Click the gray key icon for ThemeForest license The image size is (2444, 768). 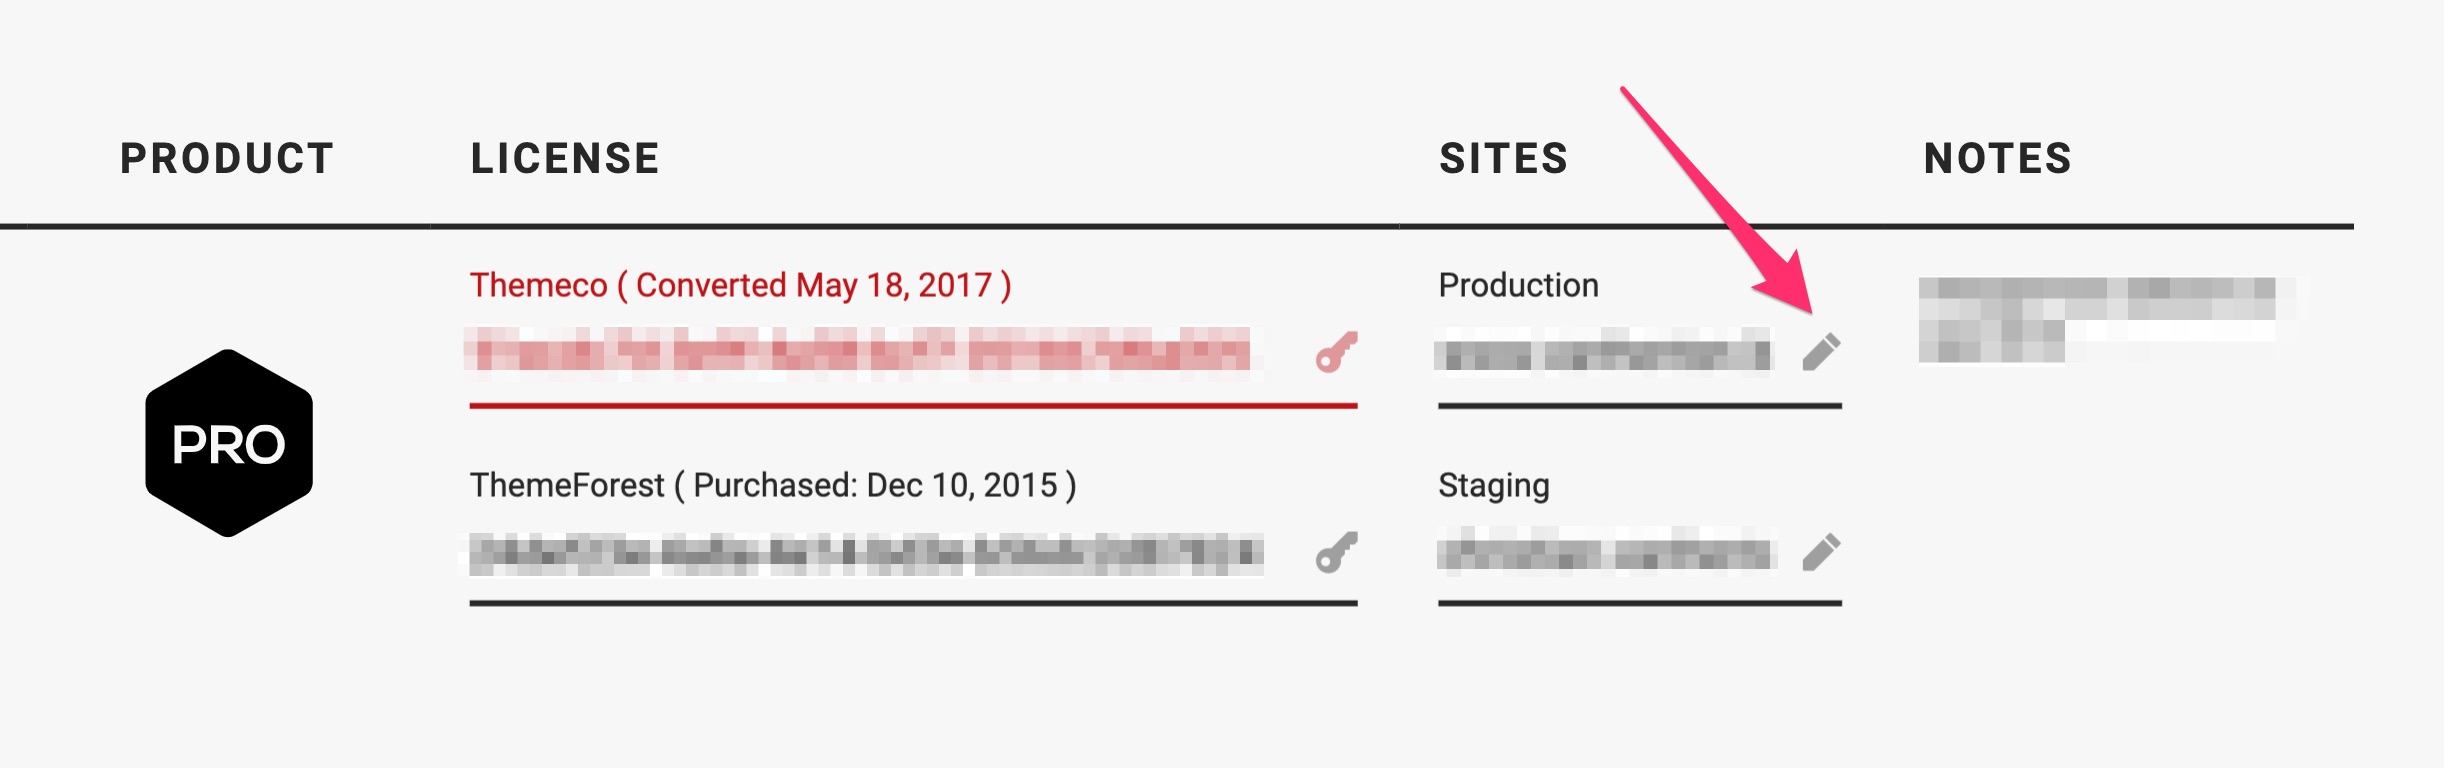click(x=1337, y=552)
